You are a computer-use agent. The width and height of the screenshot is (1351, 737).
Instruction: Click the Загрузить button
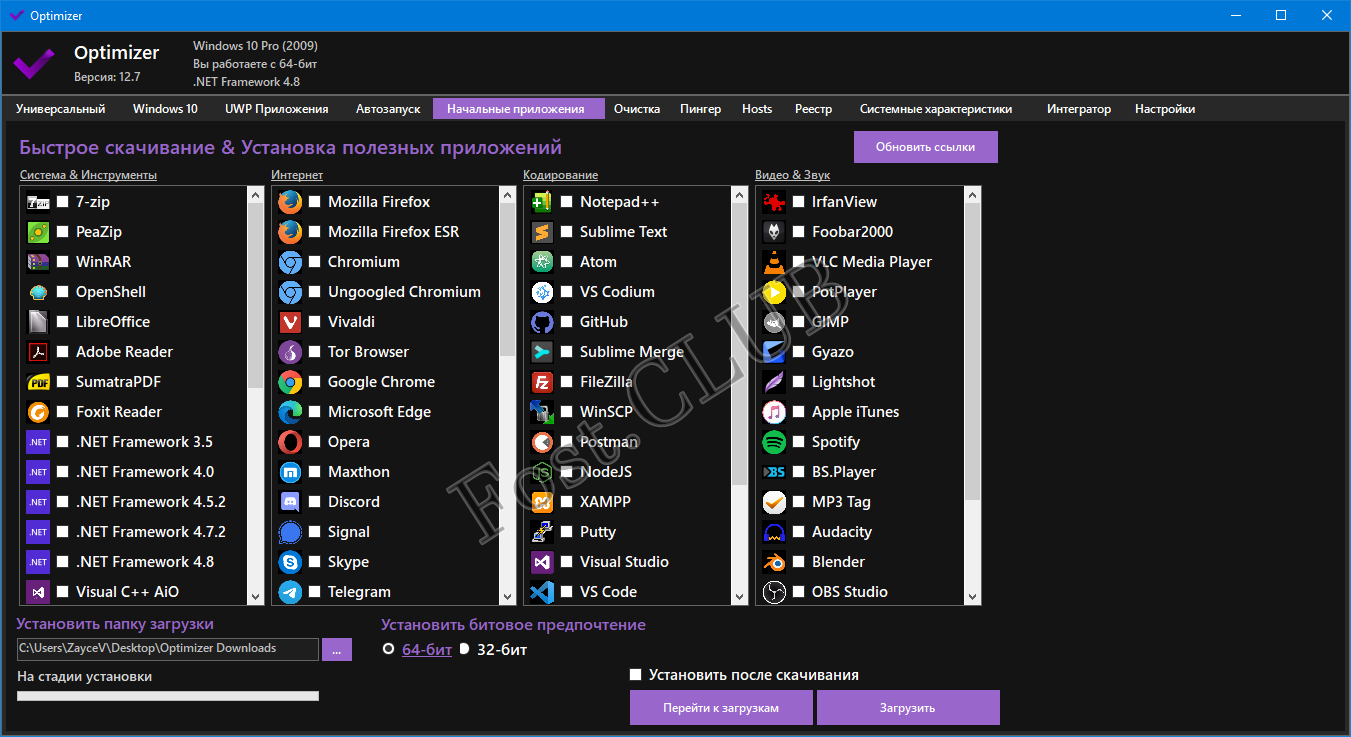point(908,707)
